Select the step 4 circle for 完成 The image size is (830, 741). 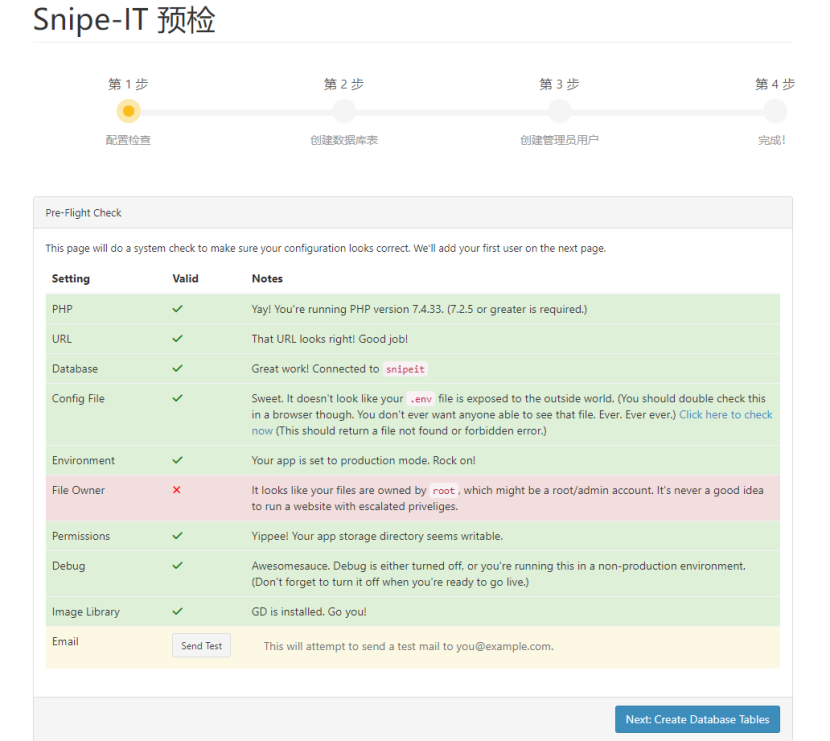pyautogui.click(x=775, y=111)
